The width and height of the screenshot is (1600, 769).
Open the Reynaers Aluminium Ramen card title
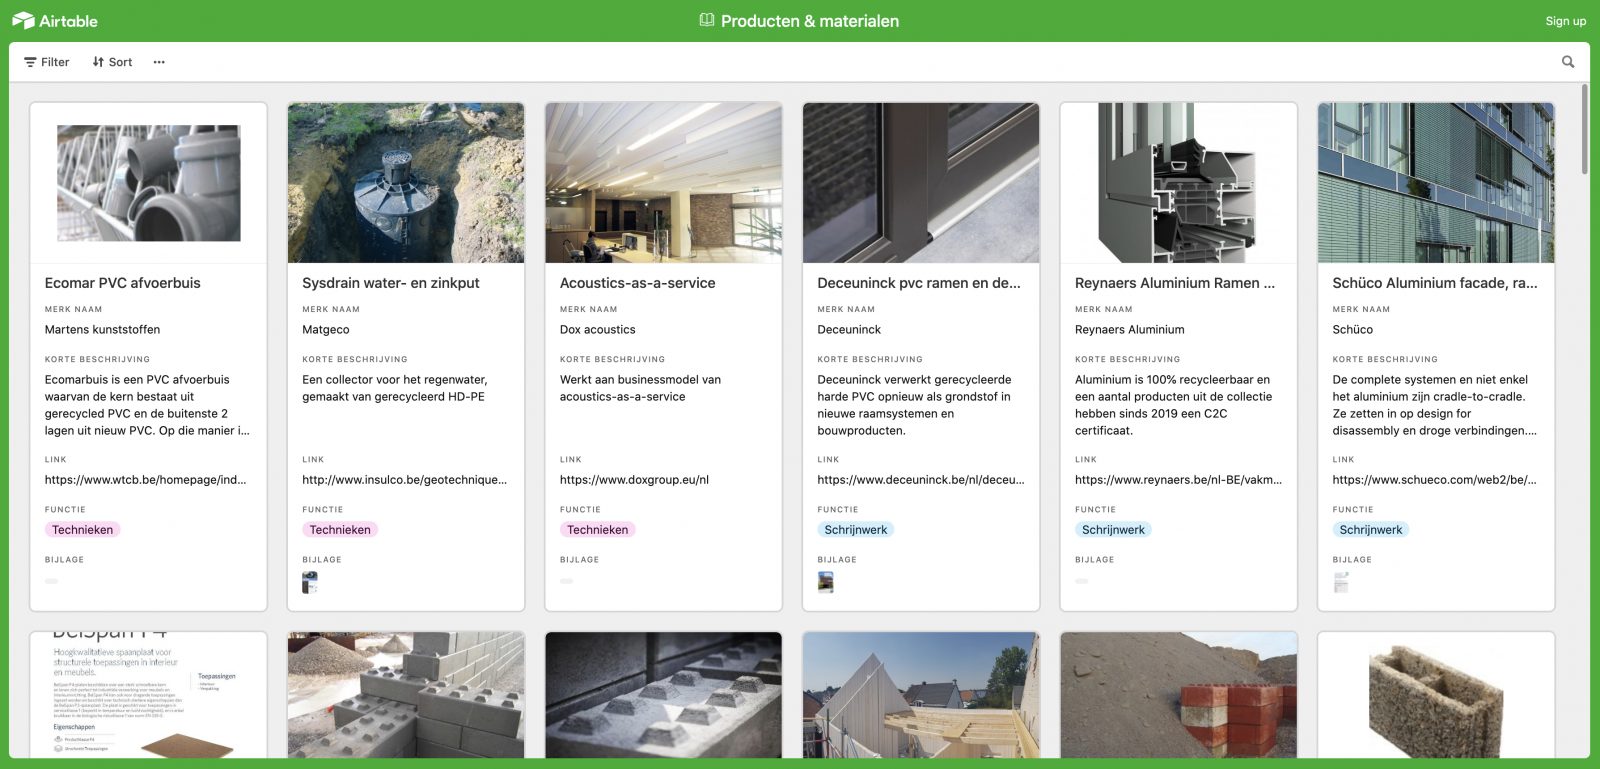click(x=1175, y=283)
